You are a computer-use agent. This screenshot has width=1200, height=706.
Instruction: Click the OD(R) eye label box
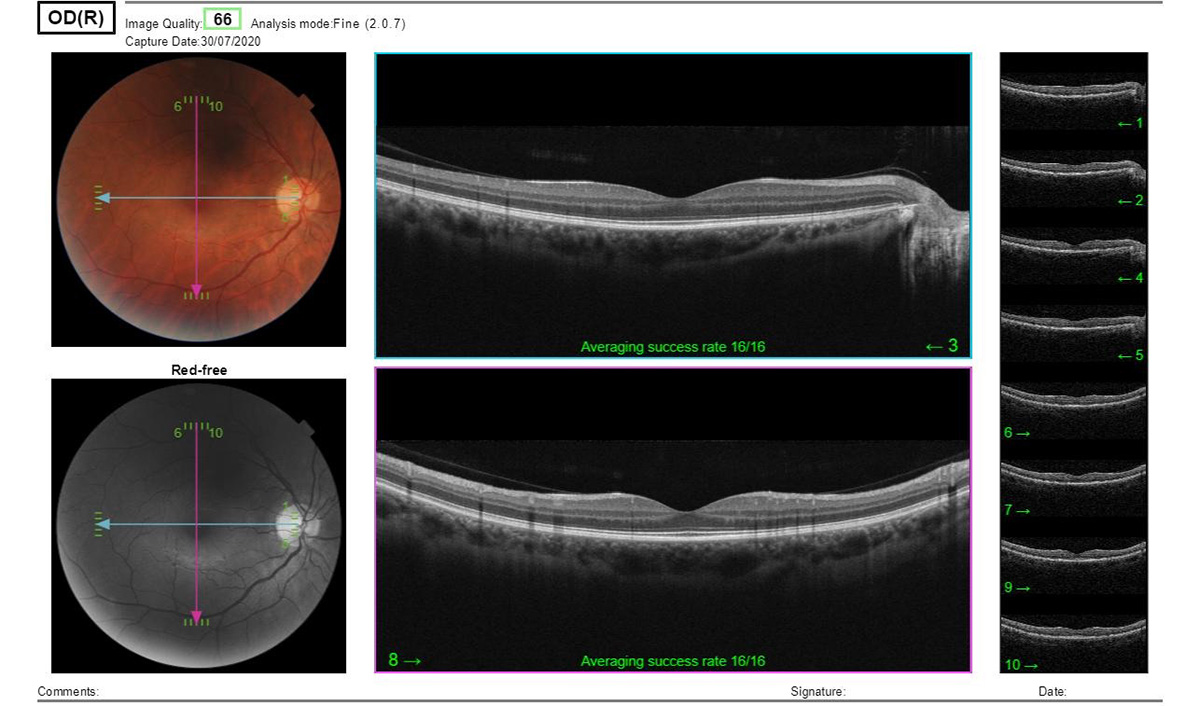click(x=76, y=19)
